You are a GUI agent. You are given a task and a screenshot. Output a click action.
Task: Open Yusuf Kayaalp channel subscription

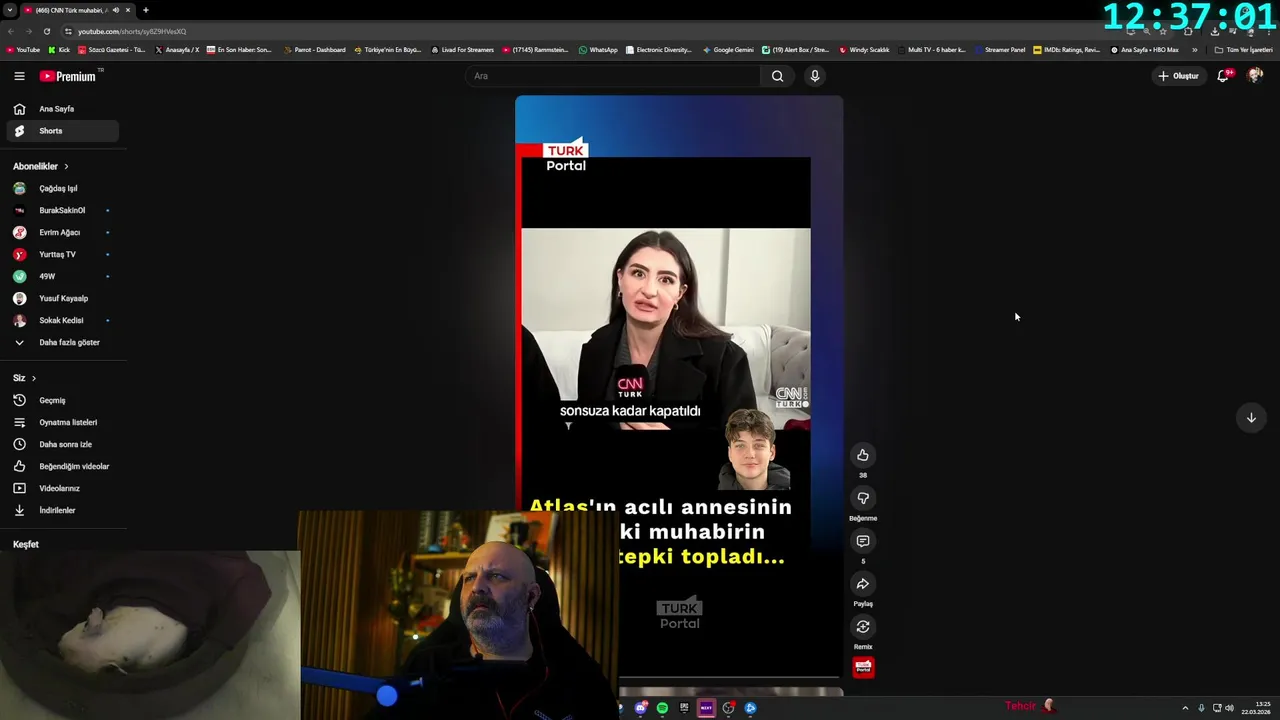(x=63, y=298)
